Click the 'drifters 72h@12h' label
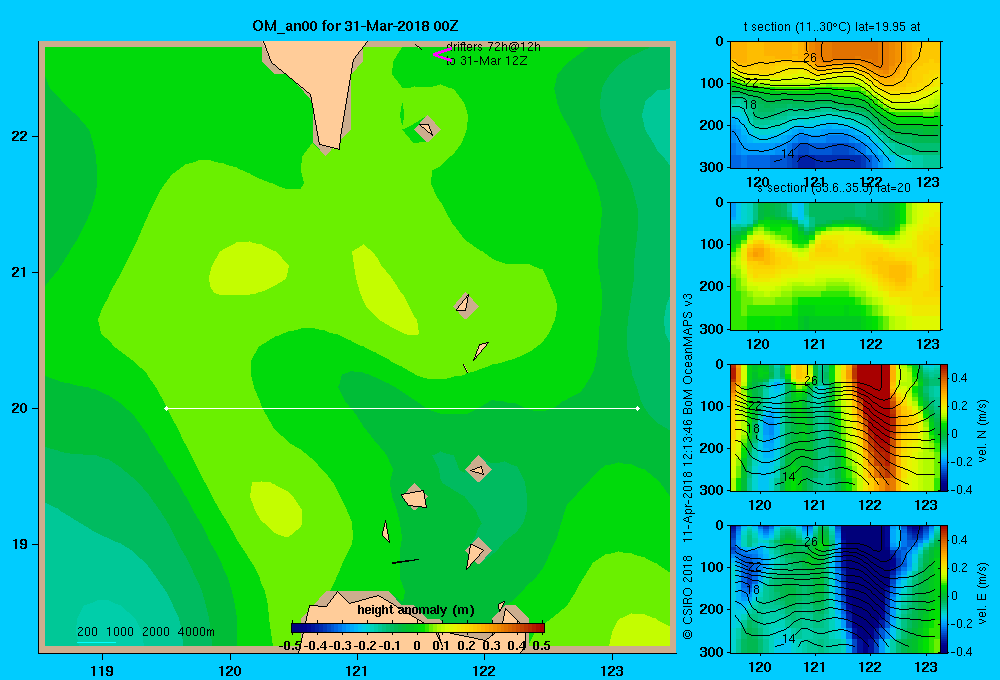 (x=493, y=47)
